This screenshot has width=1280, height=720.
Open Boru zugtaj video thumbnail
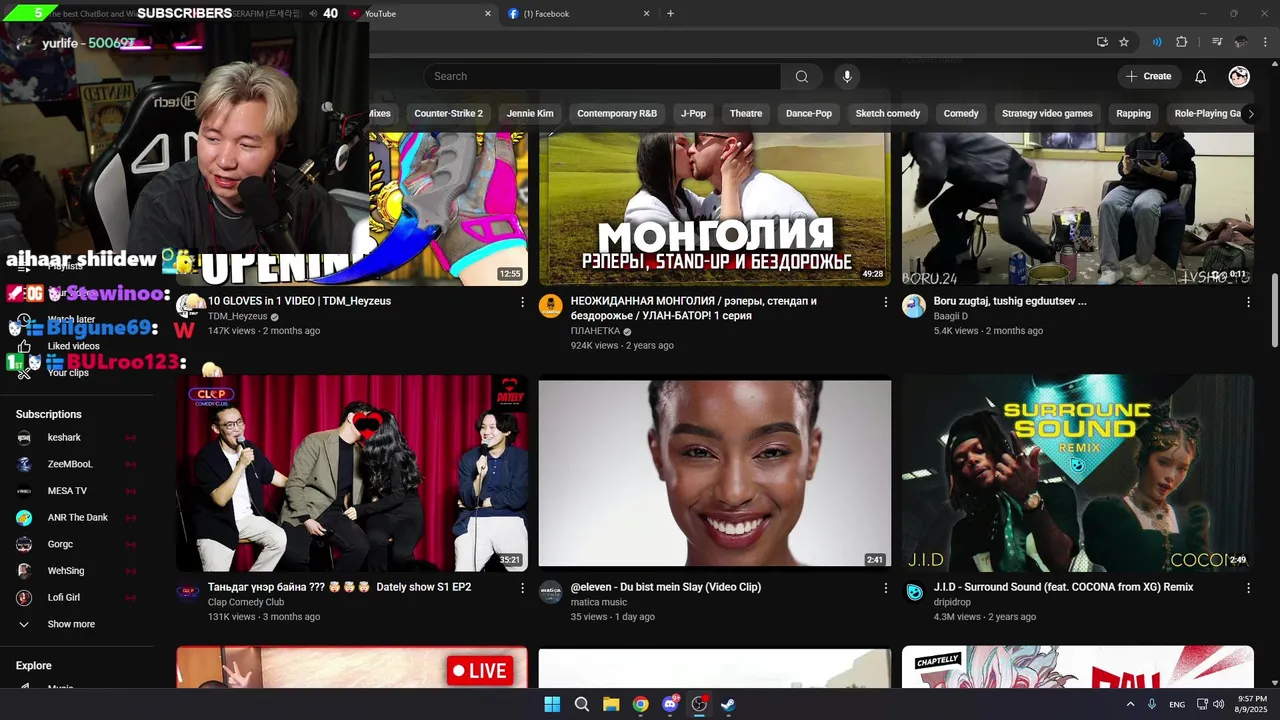click(1077, 208)
